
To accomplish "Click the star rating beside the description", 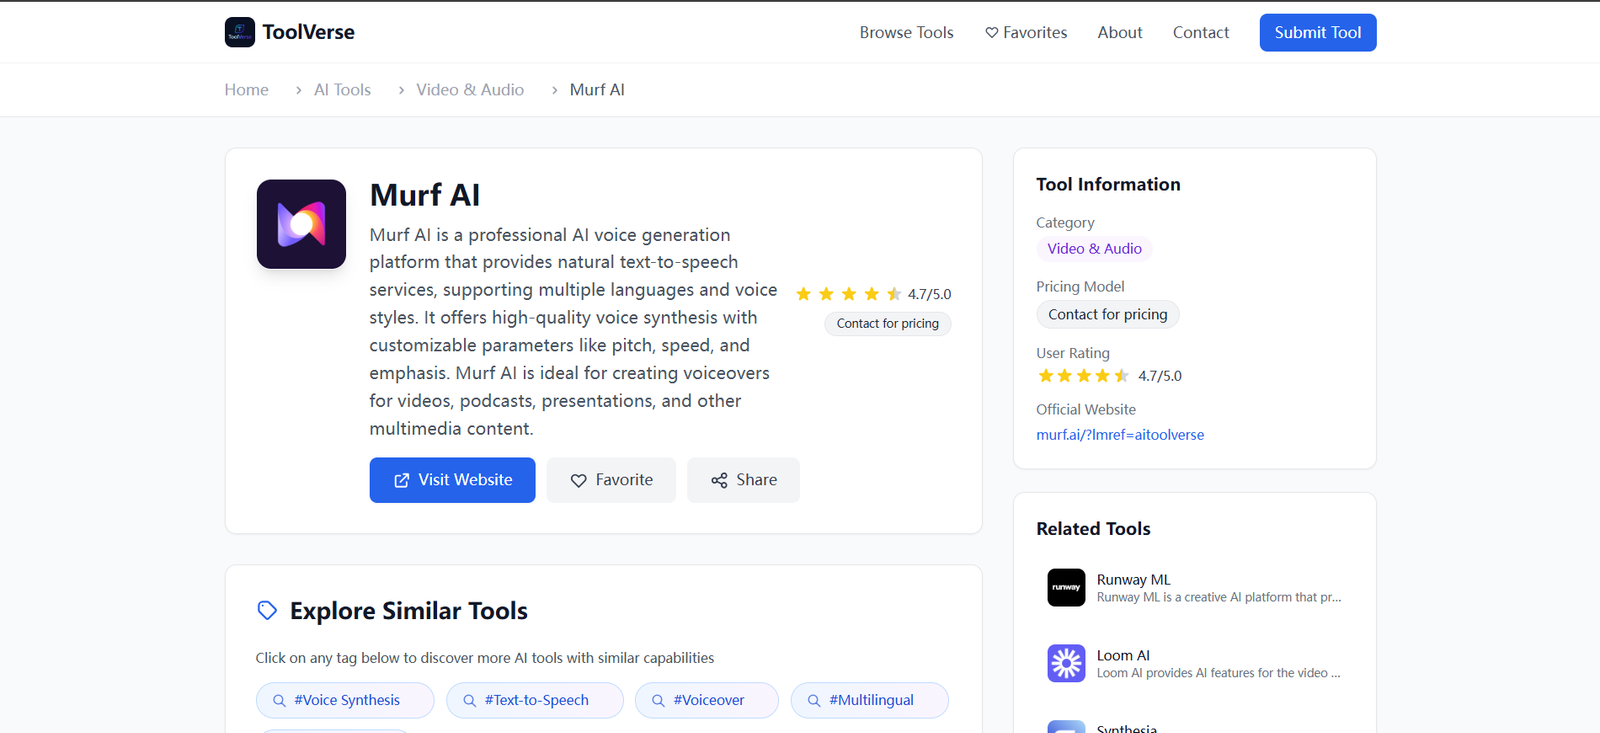I will pos(848,294).
